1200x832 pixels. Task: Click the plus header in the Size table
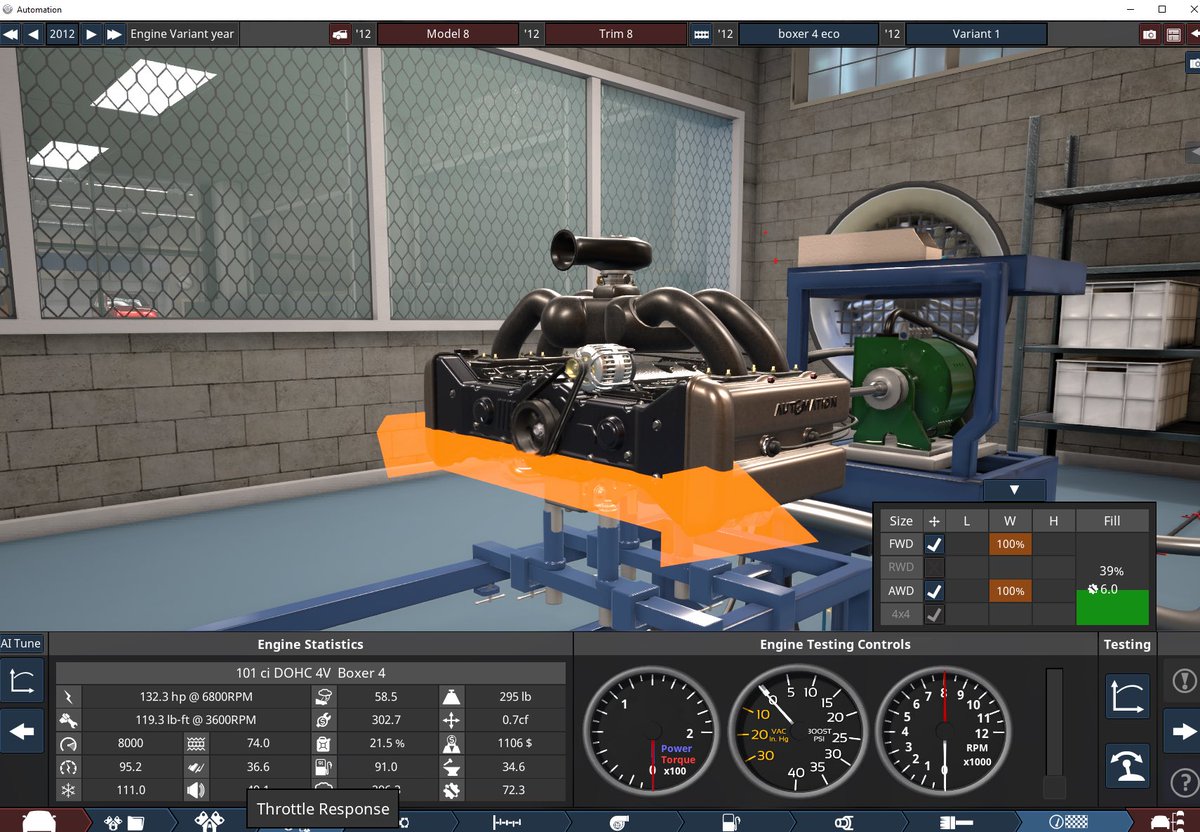tap(935, 521)
